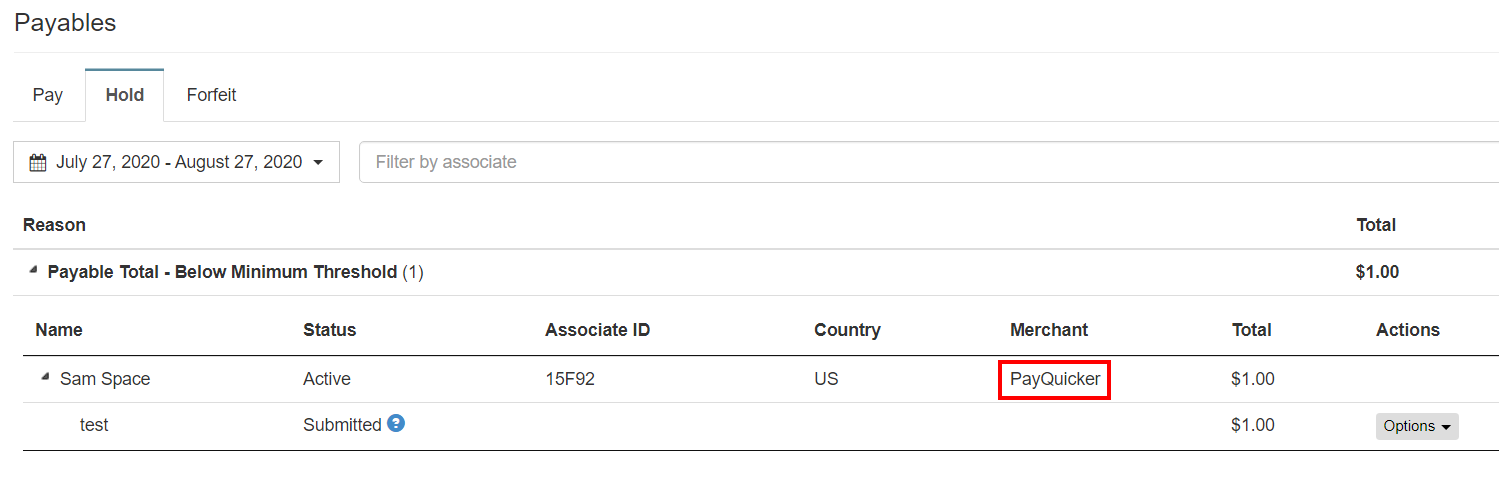Open the Forfeit tab
Viewport: 1499px width, 497px height.
pyautogui.click(x=211, y=95)
